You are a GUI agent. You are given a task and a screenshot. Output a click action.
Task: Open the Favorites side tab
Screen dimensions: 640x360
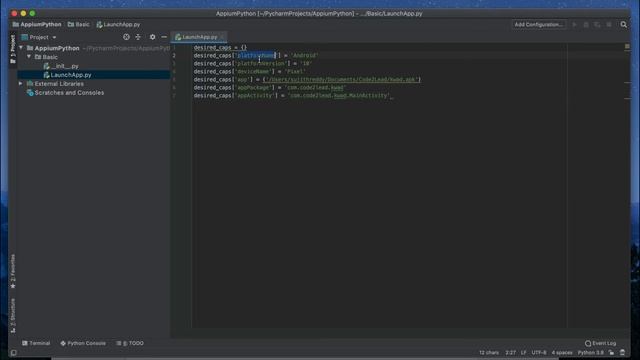click(x=13, y=271)
